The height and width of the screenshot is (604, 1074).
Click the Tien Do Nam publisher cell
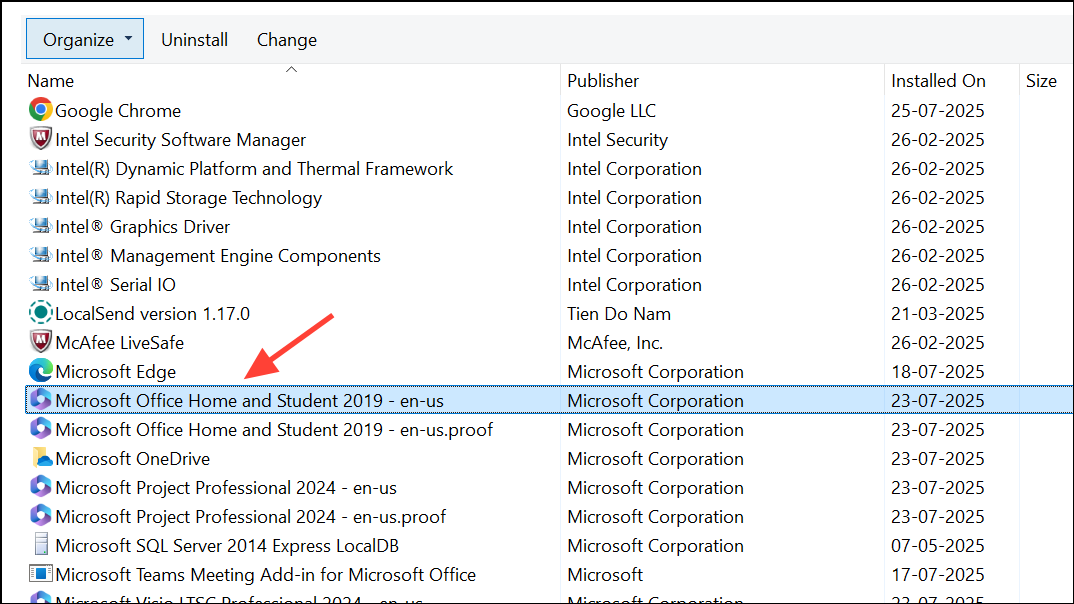pos(619,314)
